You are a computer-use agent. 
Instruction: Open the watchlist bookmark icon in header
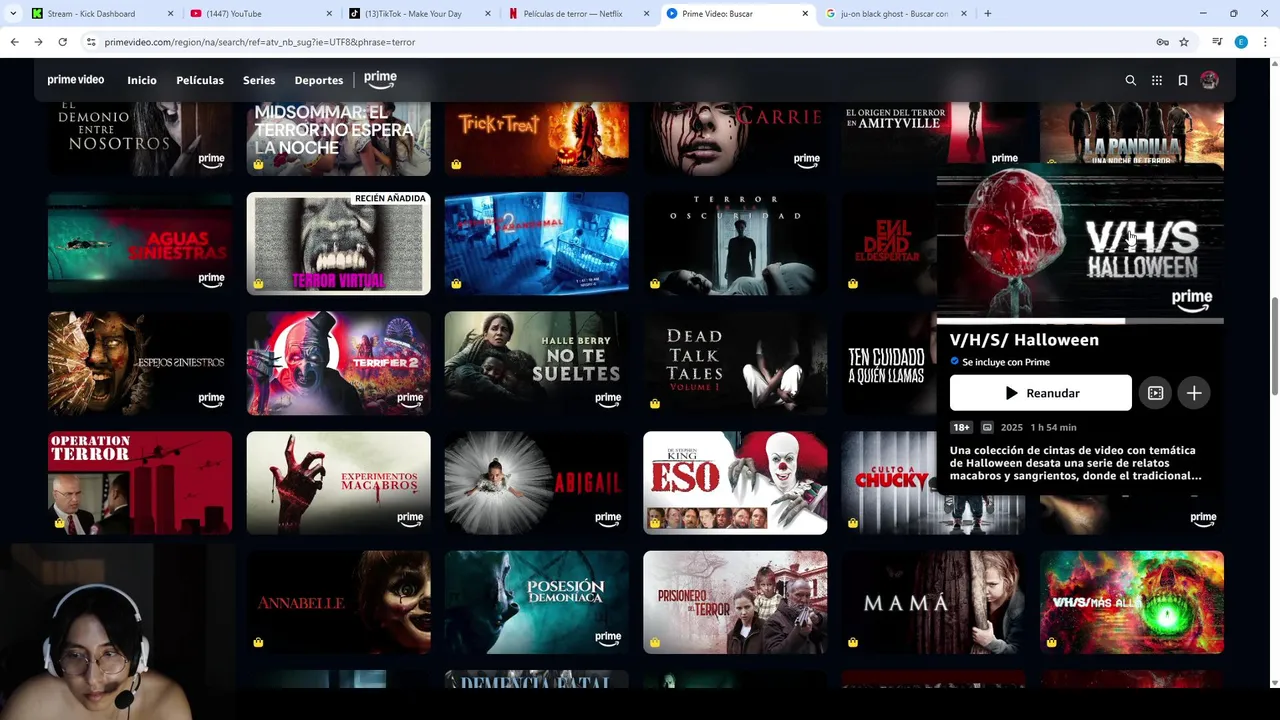(x=1182, y=80)
